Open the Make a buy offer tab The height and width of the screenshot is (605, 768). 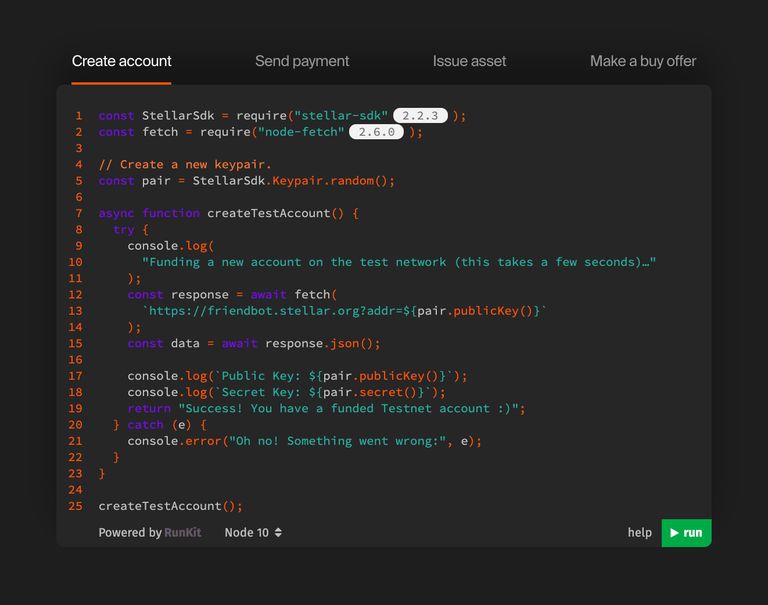click(x=643, y=61)
